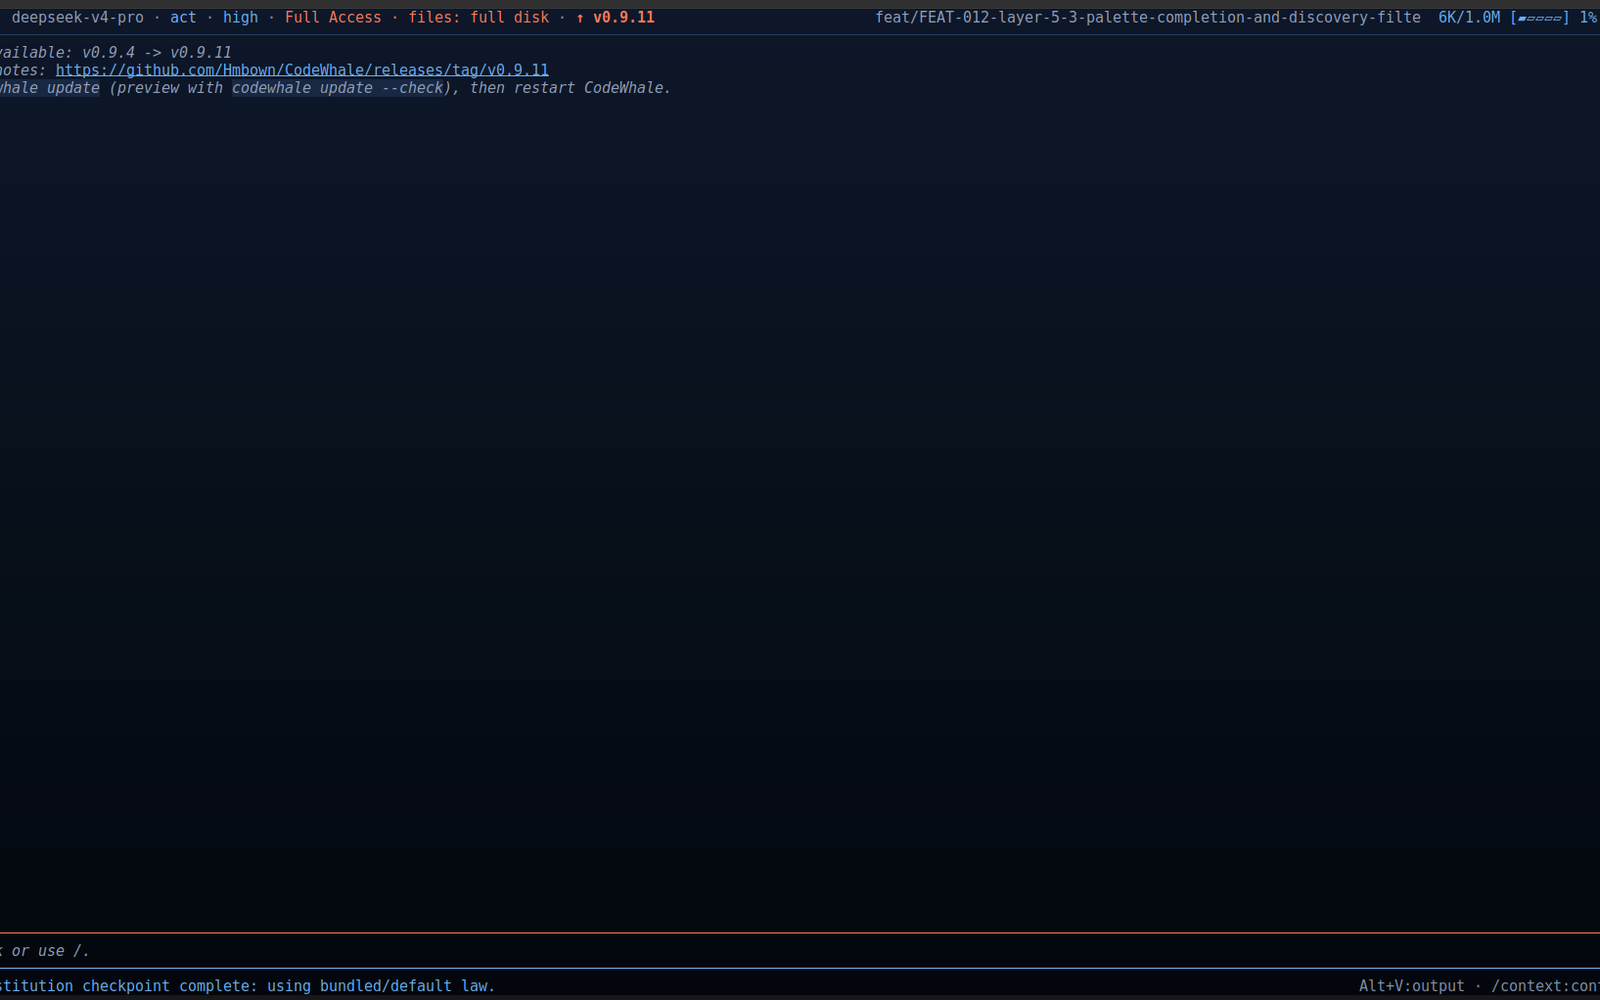The width and height of the screenshot is (1600, 1000).
Task: Click the context usage progress bar
Action: [x=1540, y=18]
